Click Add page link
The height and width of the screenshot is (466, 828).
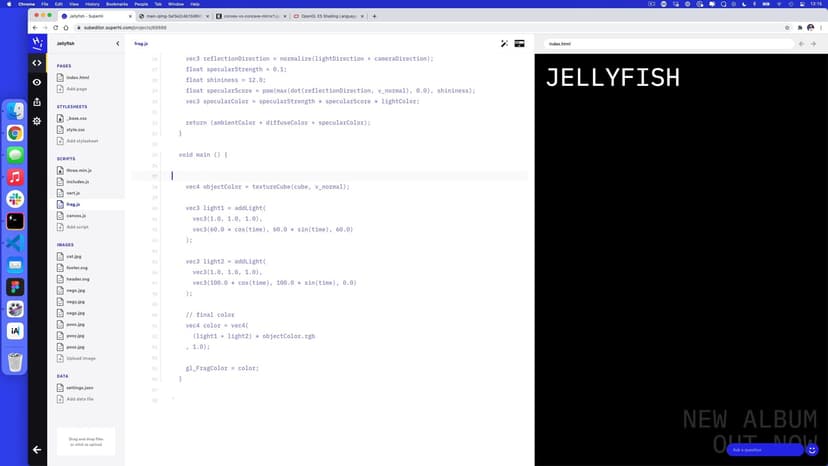click(x=76, y=89)
